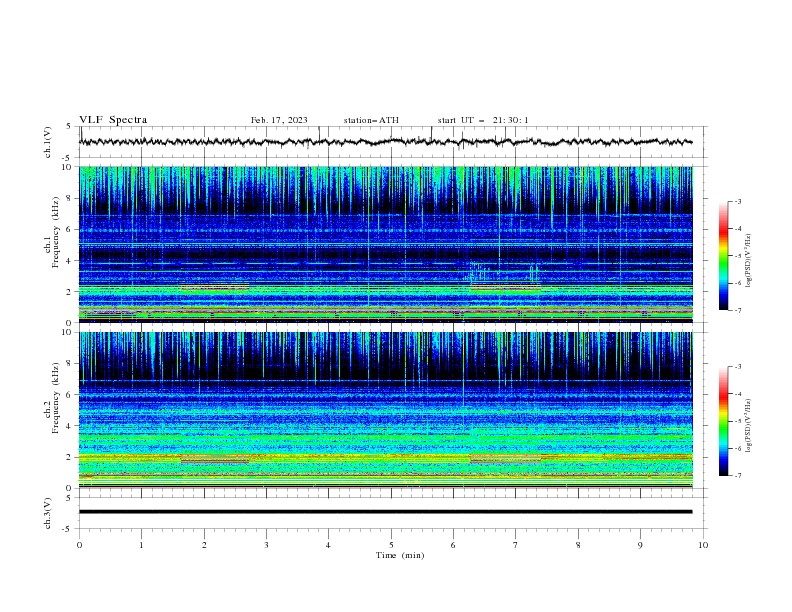Click the '0' tick on time axis
Image resolution: width=792 pixels, height=612 pixels.
[x=79, y=545]
